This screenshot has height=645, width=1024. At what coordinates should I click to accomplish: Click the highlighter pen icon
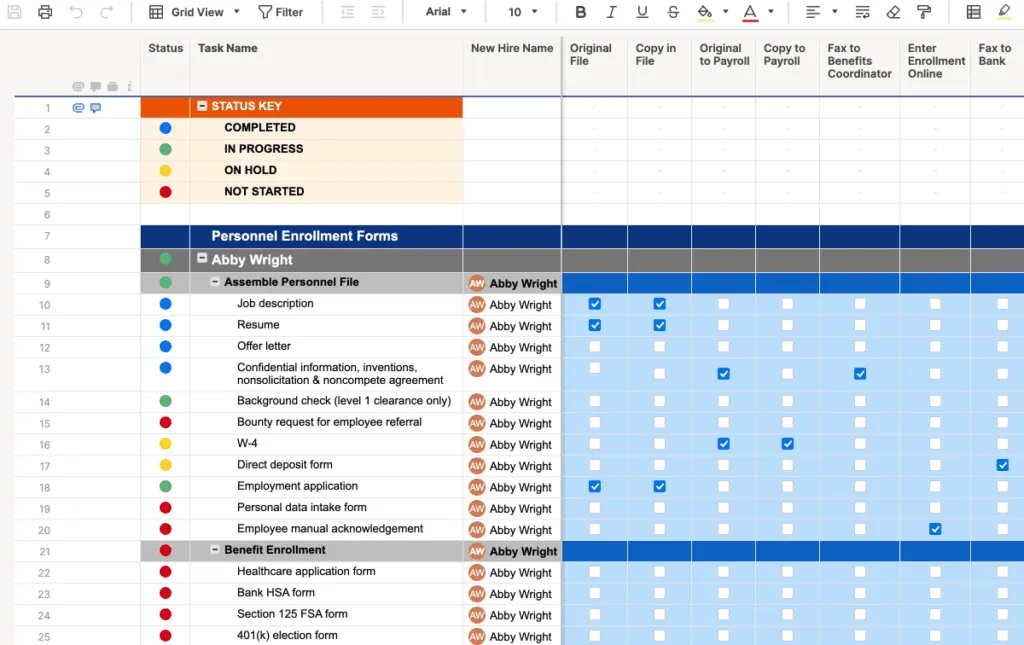click(x=1004, y=11)
